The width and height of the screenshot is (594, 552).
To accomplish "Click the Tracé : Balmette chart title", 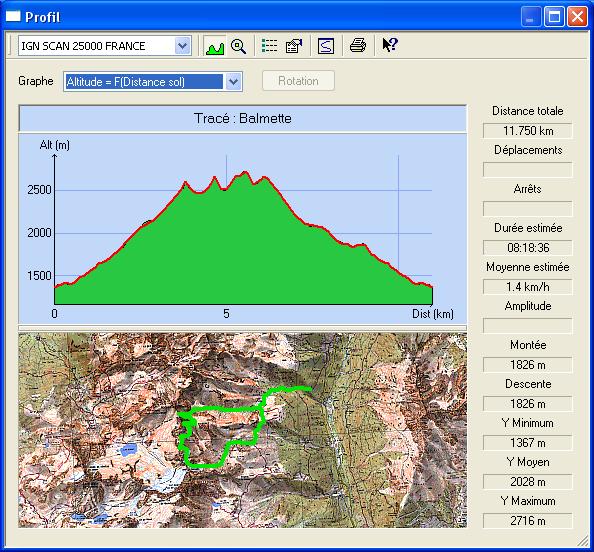I will coord(242,118).
